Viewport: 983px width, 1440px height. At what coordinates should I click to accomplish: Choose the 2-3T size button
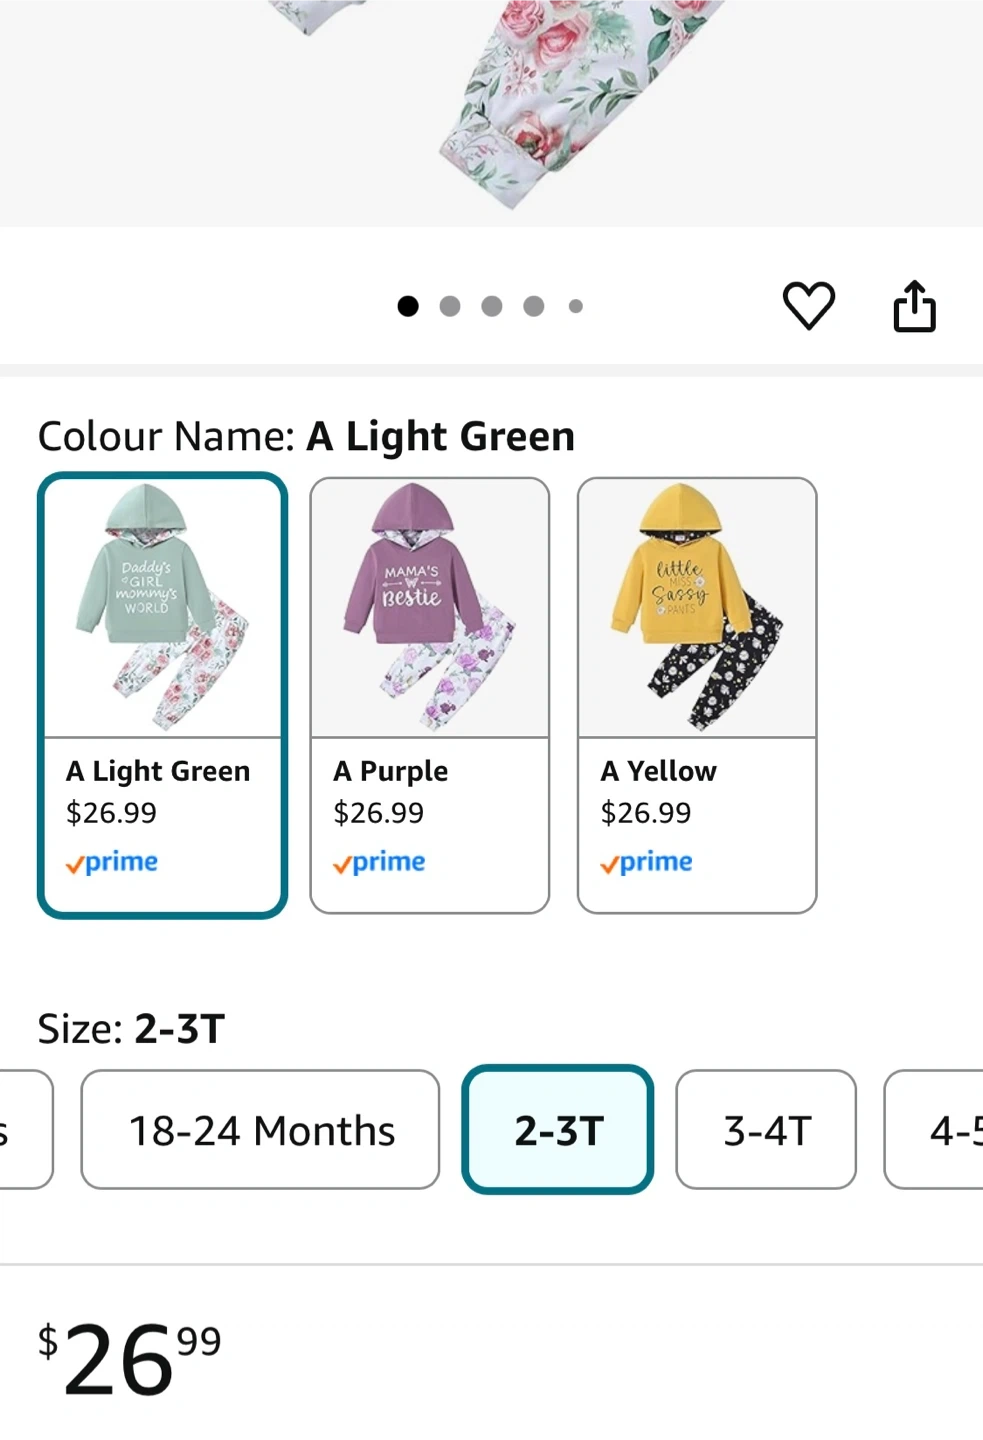[x=558, y=1130]
